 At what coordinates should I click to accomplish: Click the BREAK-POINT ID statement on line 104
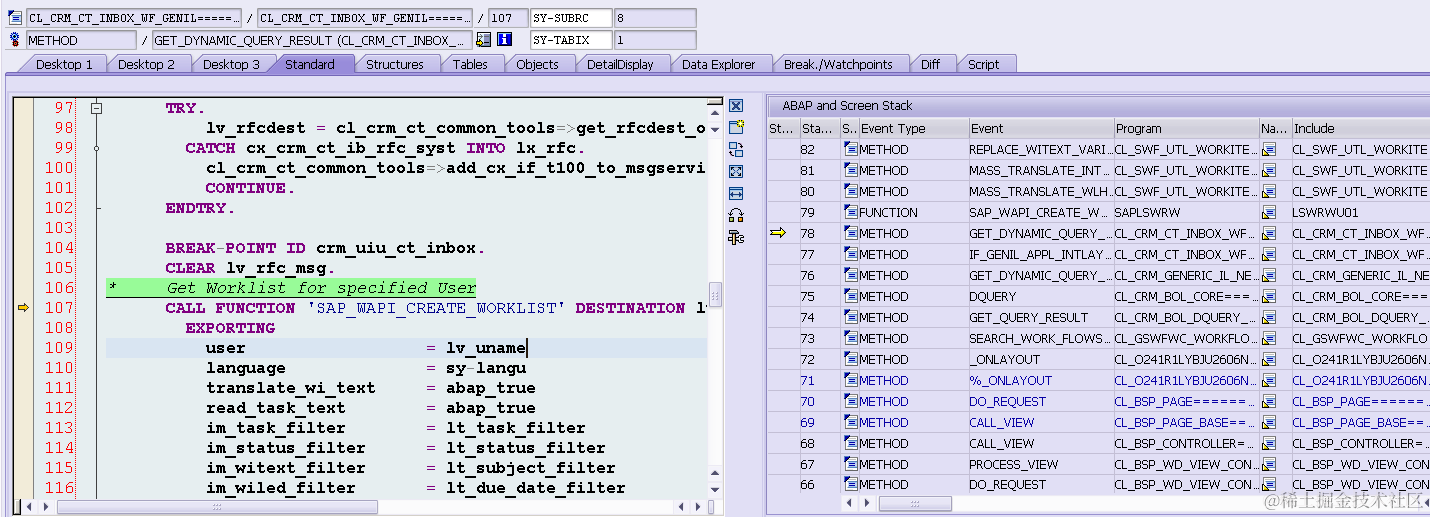[x=325, y=248]
